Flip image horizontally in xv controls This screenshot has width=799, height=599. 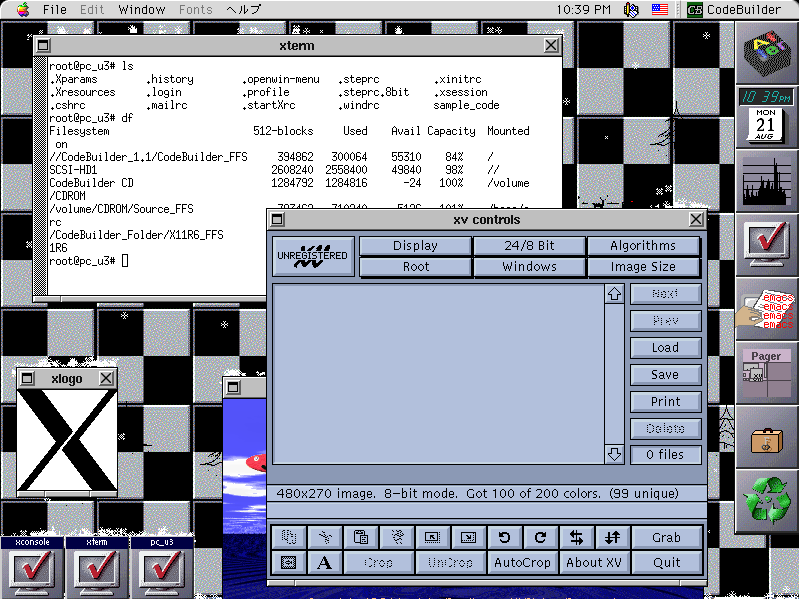coord(576,537)
